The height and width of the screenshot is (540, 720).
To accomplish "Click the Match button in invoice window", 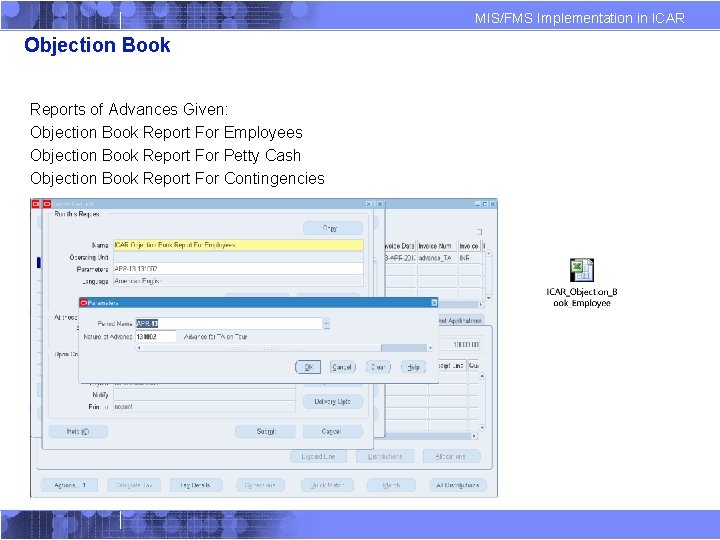I will click(x=391, y=485).
